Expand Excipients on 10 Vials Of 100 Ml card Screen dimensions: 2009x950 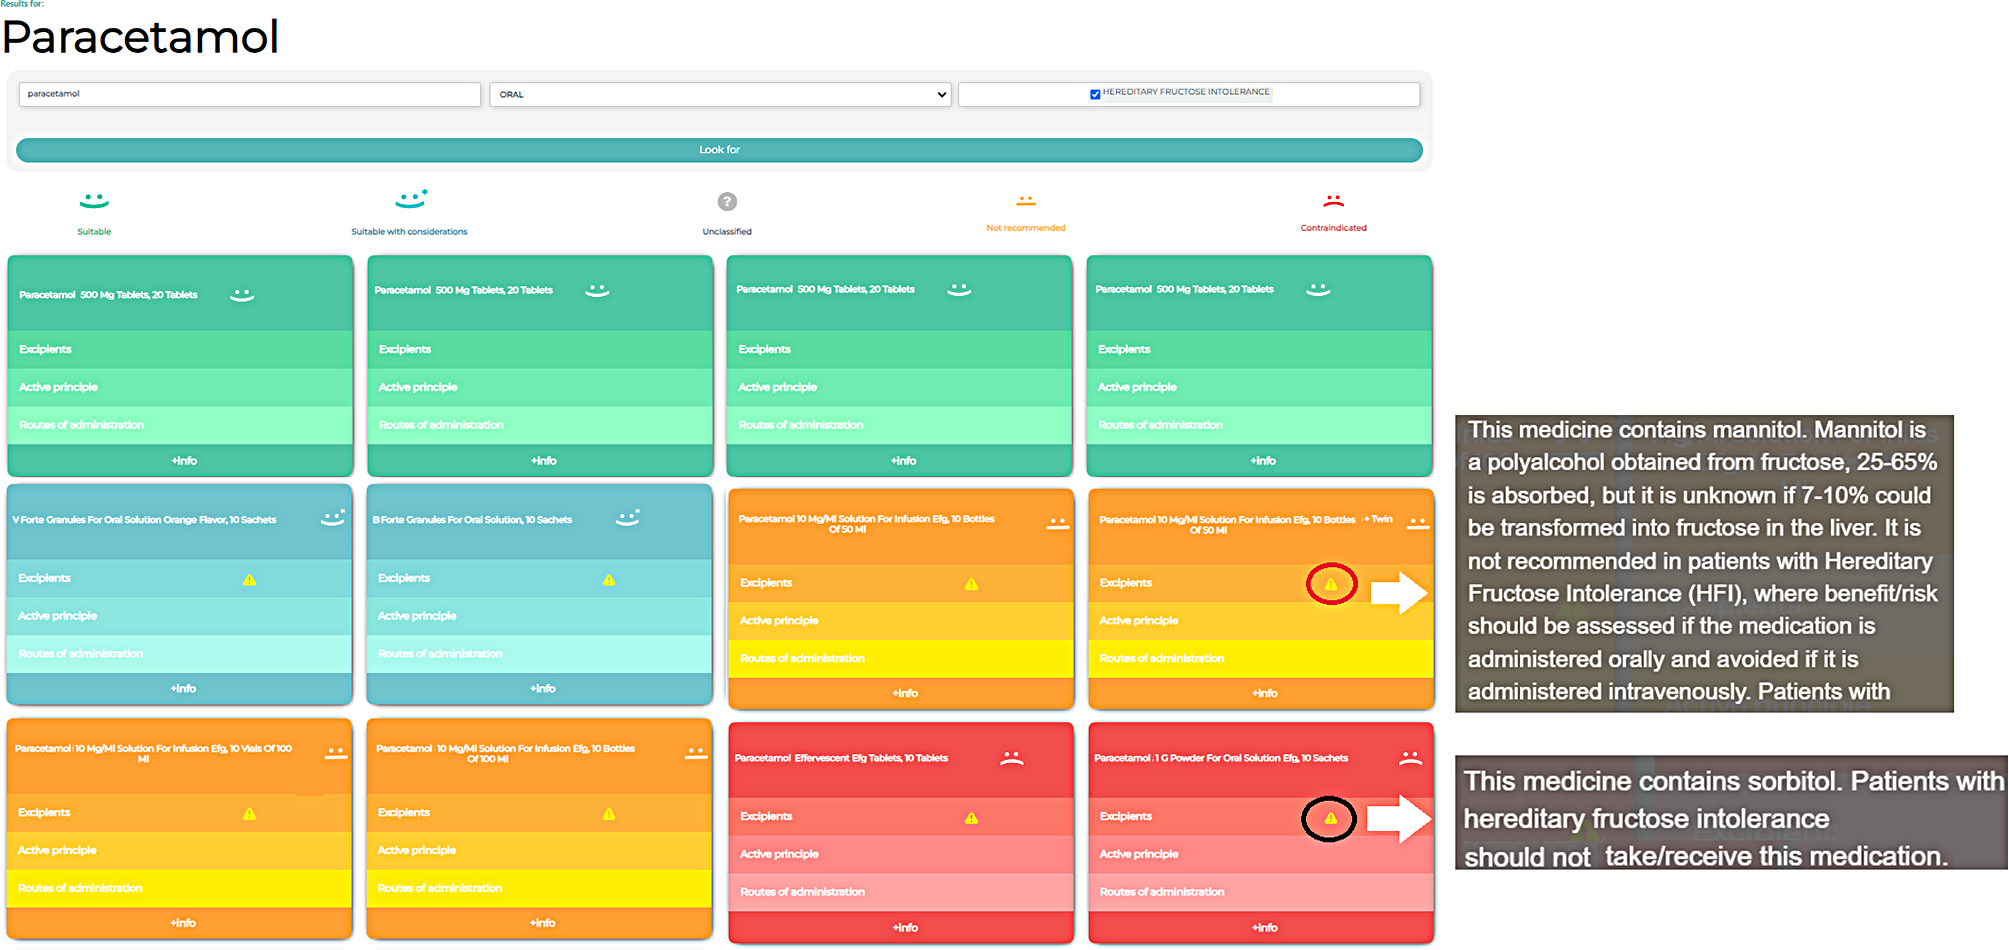pyautogui.click(x=179, y=813)
